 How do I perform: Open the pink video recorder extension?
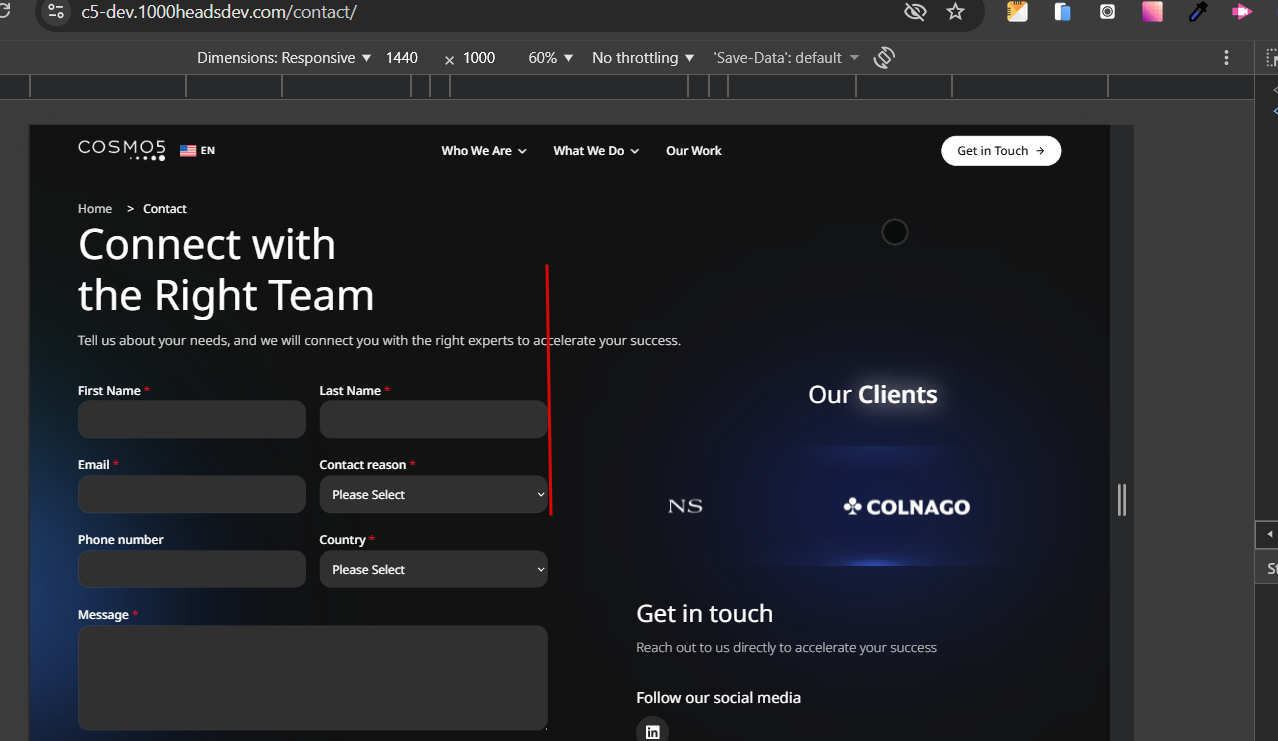pyautogui.click(x=1242, y=12)
